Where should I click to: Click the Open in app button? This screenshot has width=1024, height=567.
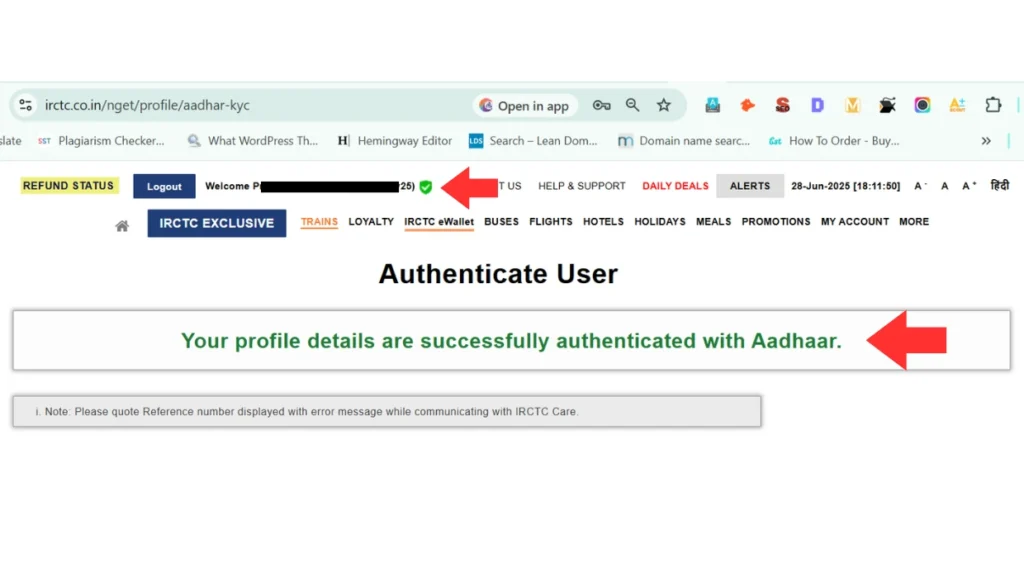pos(524,105)
